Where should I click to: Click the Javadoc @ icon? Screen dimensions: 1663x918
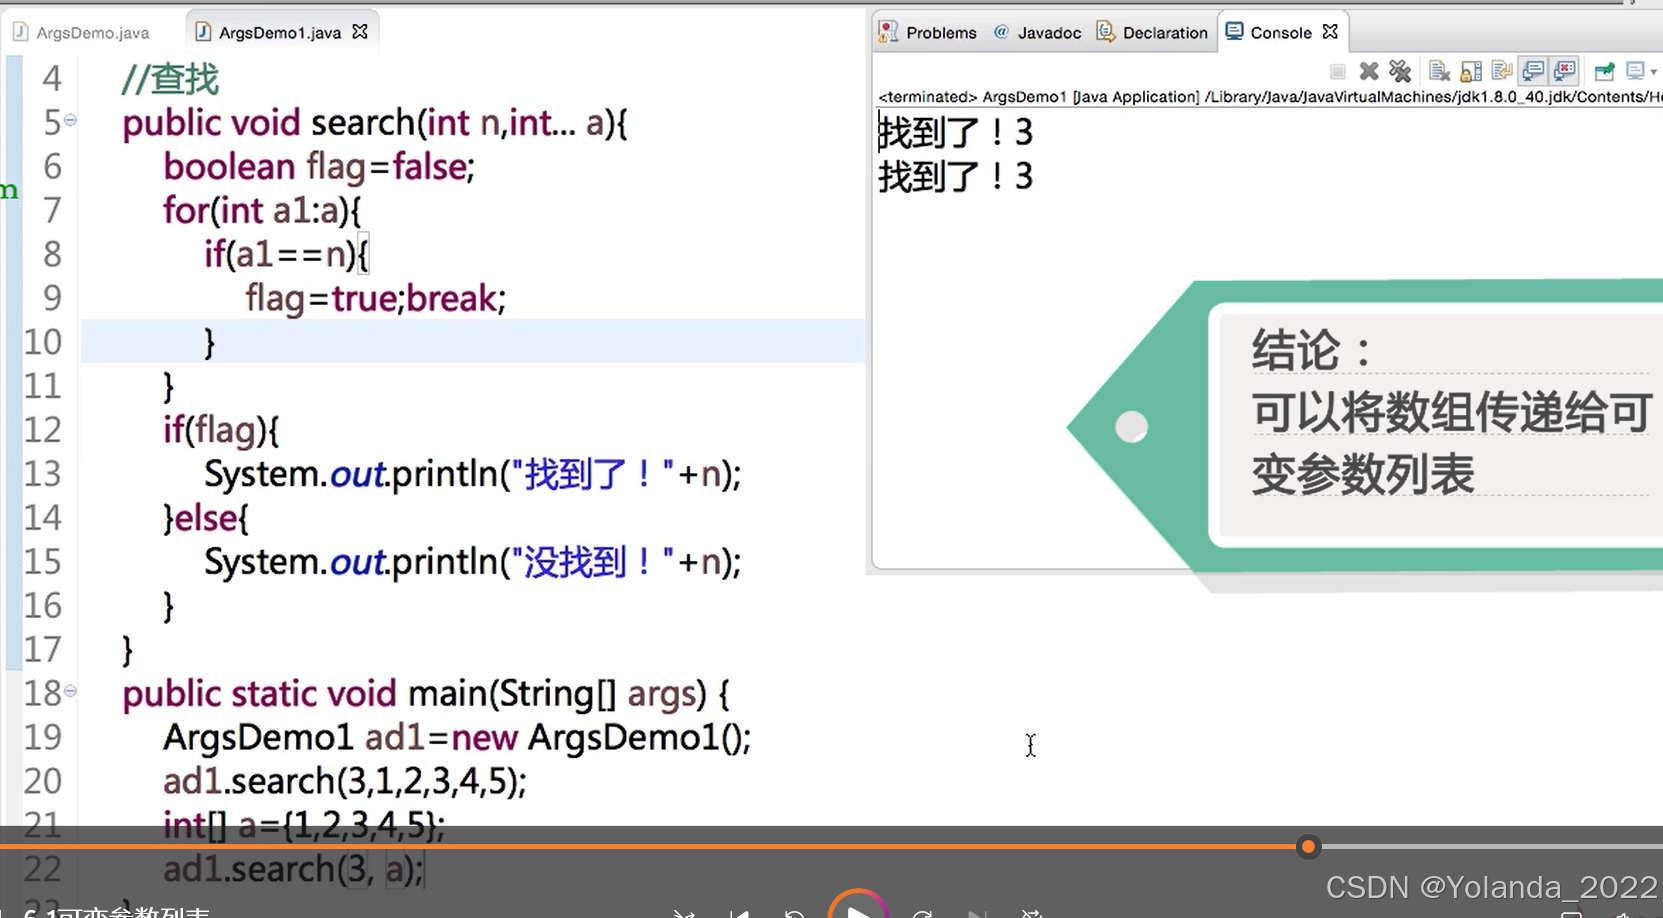[1001, 32]
